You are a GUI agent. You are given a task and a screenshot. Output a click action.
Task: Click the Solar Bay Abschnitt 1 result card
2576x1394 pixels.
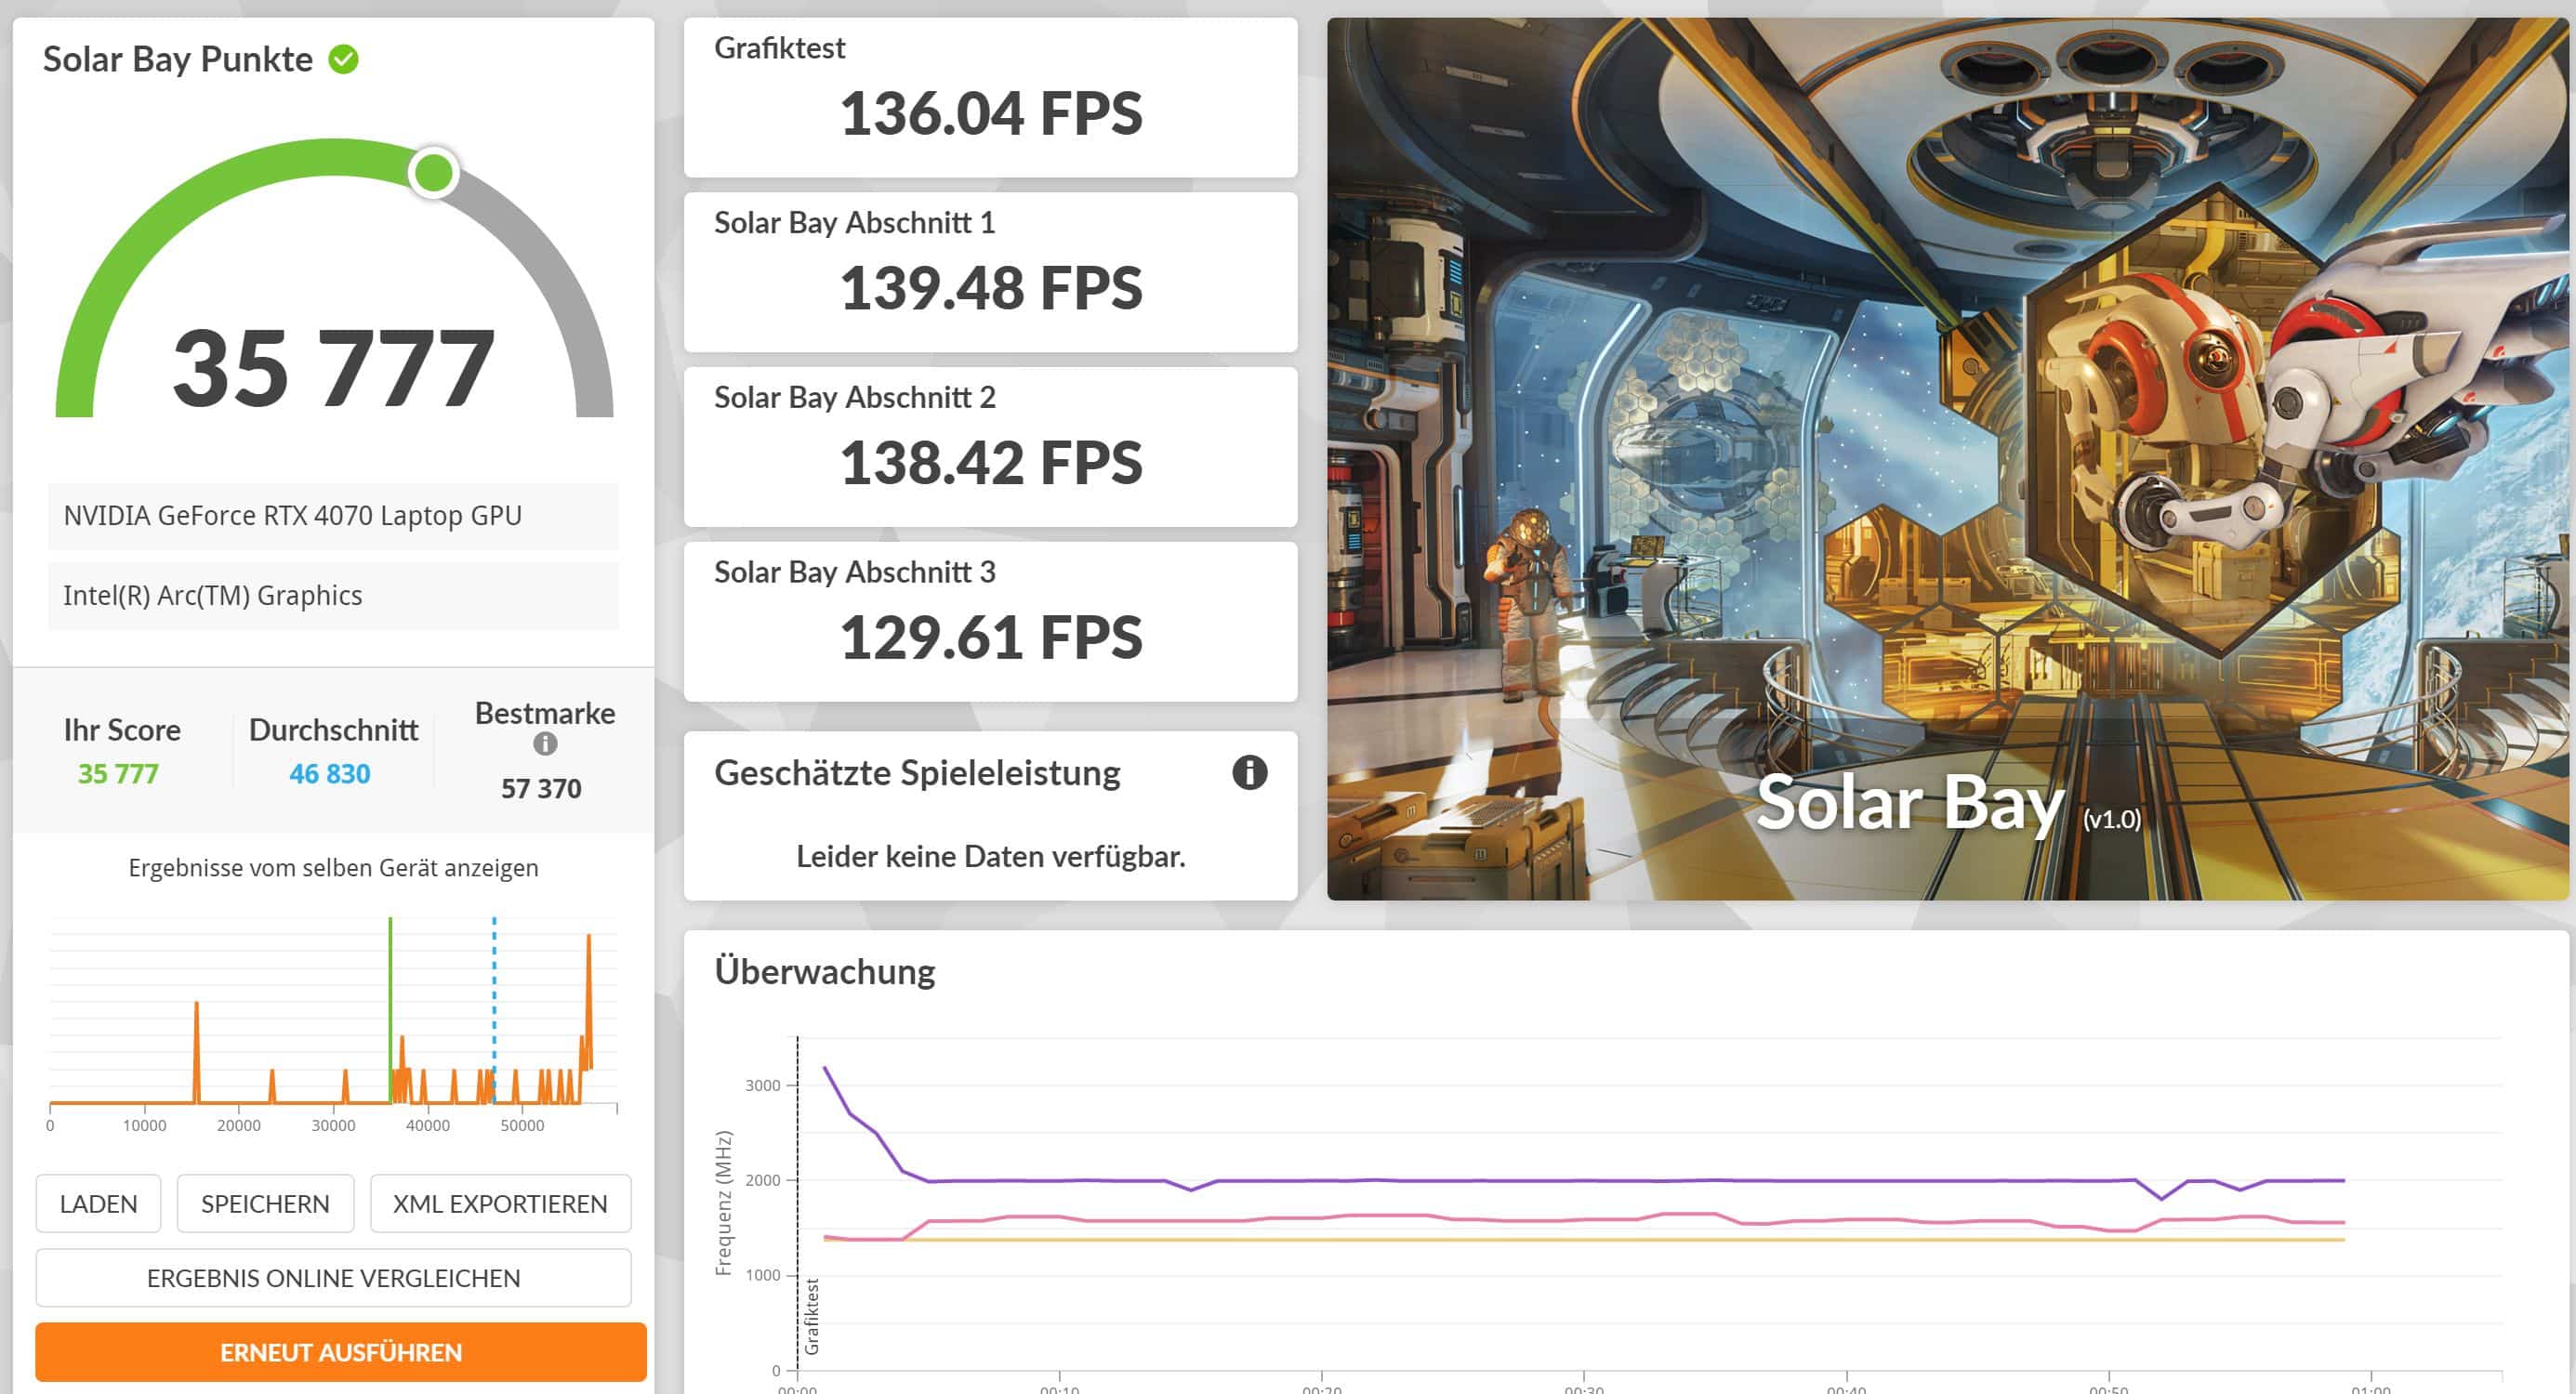pyautogui.click(x=990, y=272)
